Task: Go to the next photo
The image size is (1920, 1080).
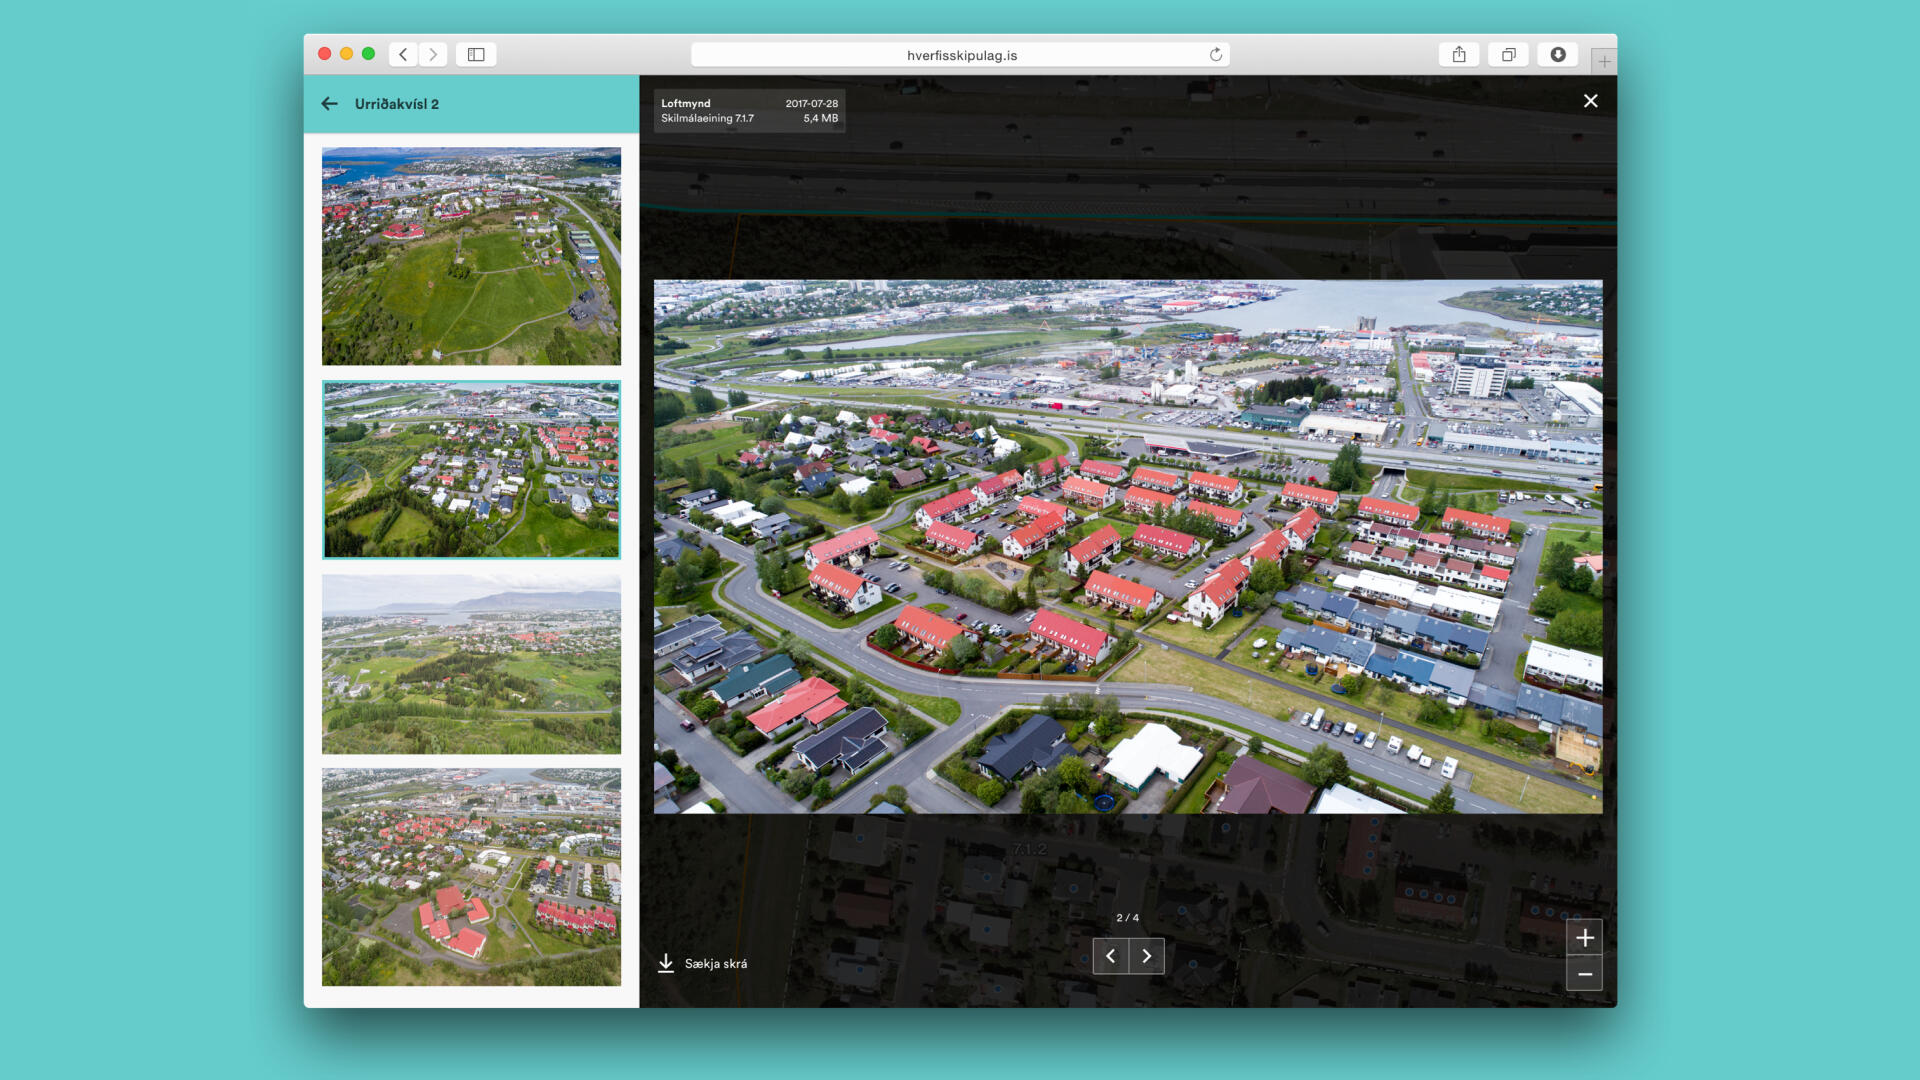Action: [1147, 957]
